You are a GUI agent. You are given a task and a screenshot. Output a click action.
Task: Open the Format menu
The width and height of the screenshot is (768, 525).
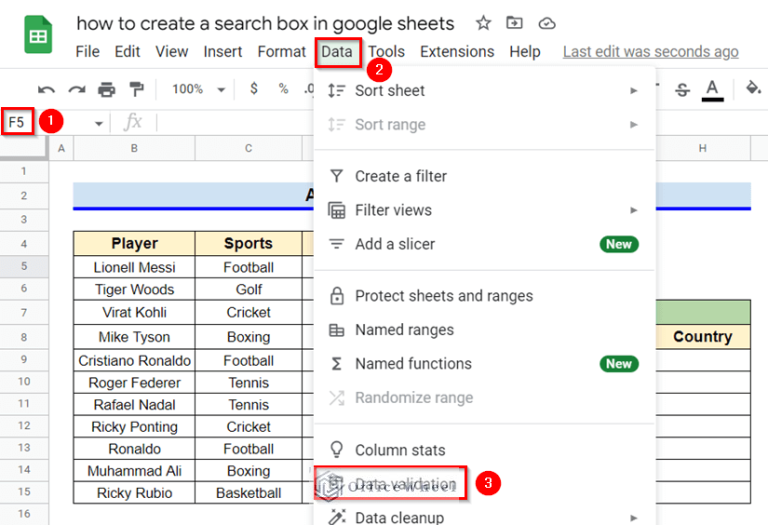(x=282, y=51)
